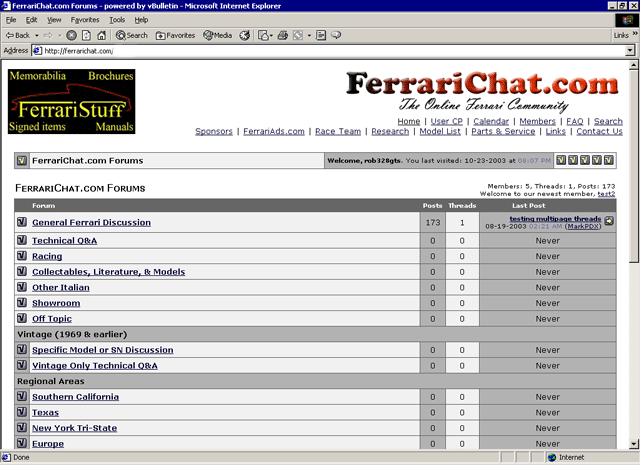Screen dimensions: 640x465
Task: Click the Forward arrow in the toolbar
Action: (48, 36)
